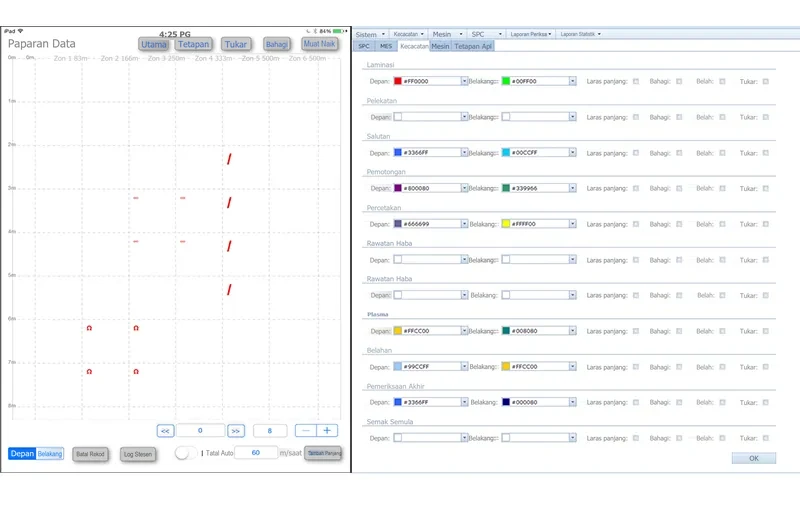This screenshot has height=510, width=800.
Task: Check Laras panjang for Laminasi
Action: tap(636, 81)
